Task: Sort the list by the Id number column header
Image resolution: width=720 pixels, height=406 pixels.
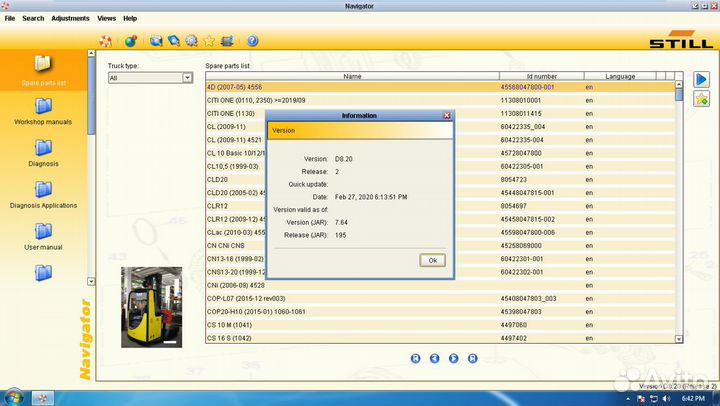Action: [541, 76]
